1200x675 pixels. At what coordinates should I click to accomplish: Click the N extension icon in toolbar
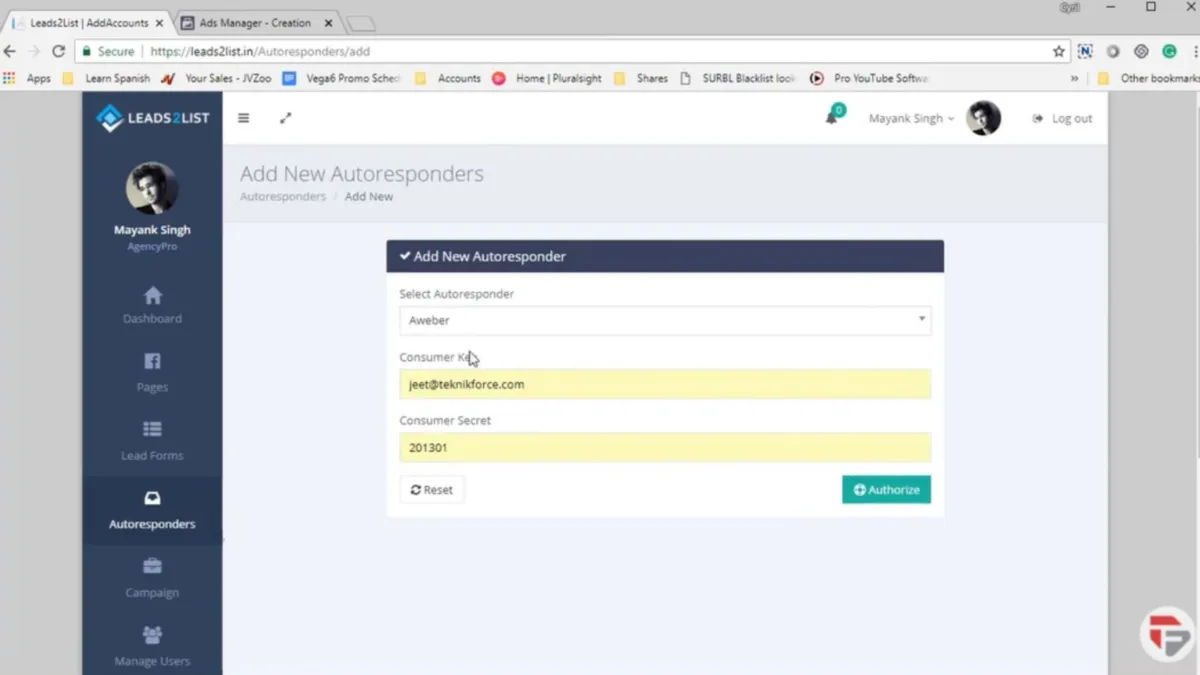(1085, 51)
